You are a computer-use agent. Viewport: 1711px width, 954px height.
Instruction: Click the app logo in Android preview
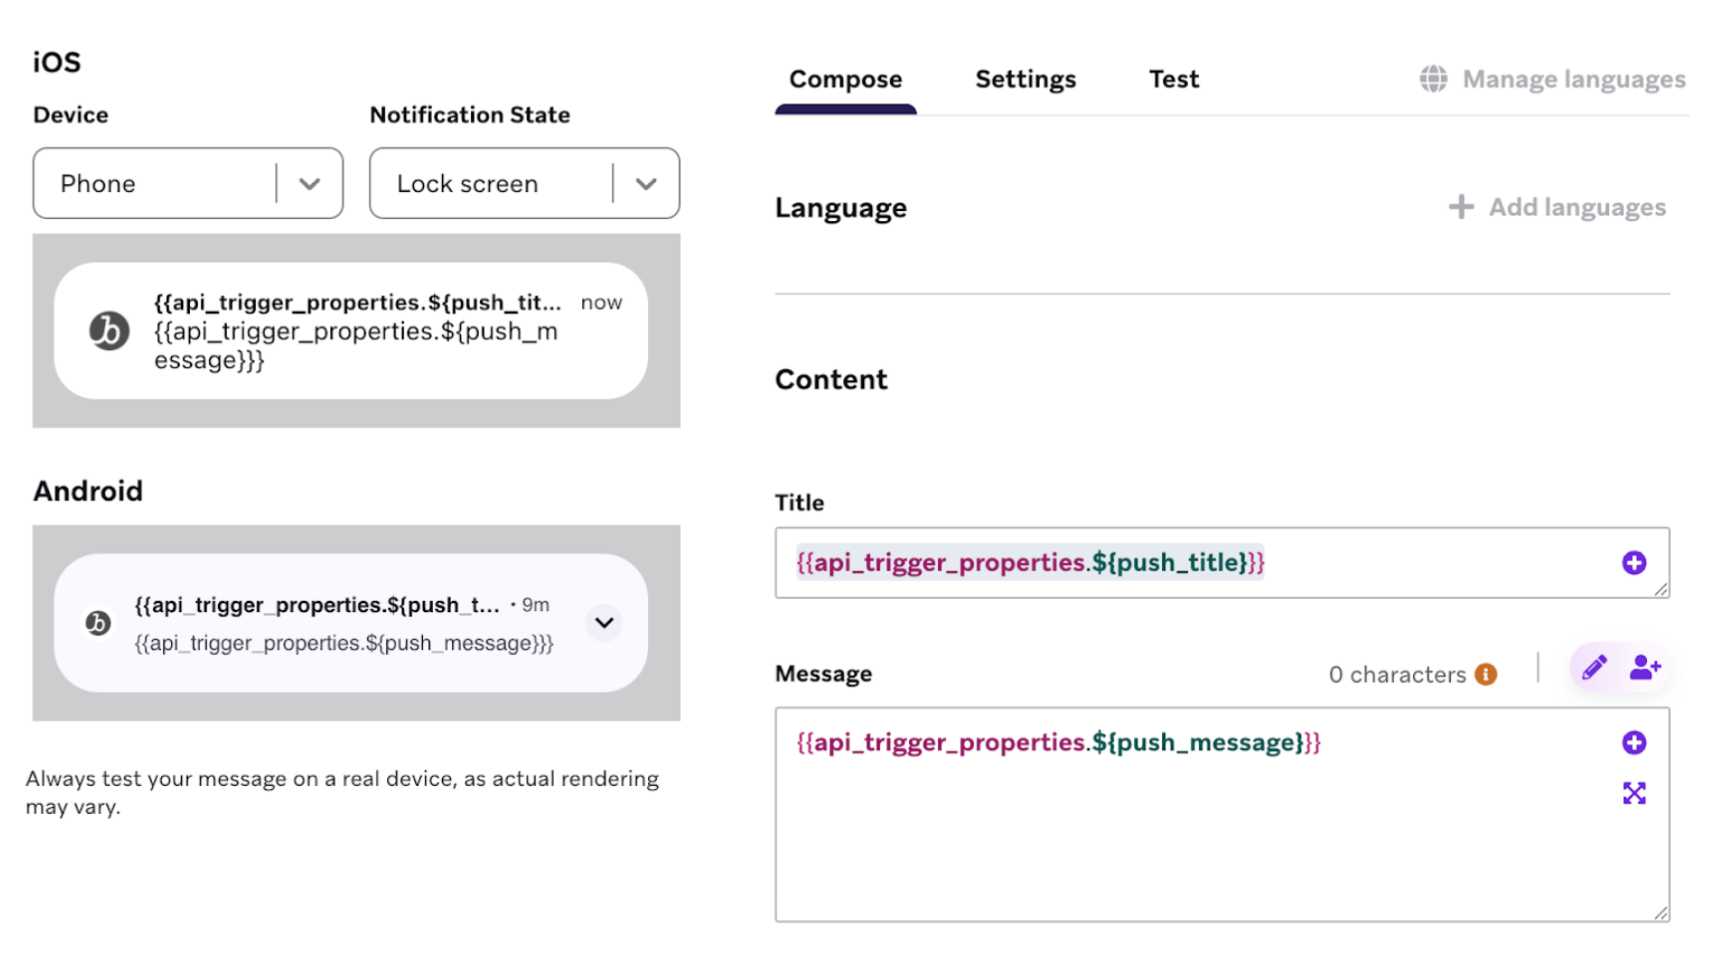(x=98, y=623)
